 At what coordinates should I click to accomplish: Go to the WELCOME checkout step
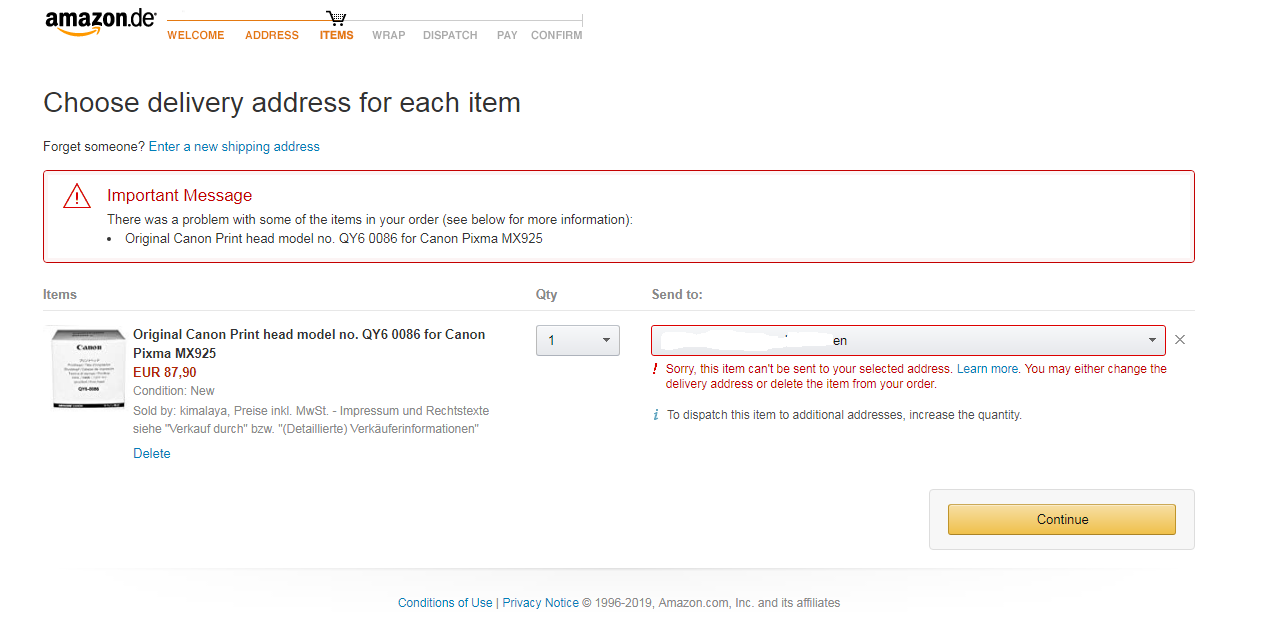(x=196, y=35)
